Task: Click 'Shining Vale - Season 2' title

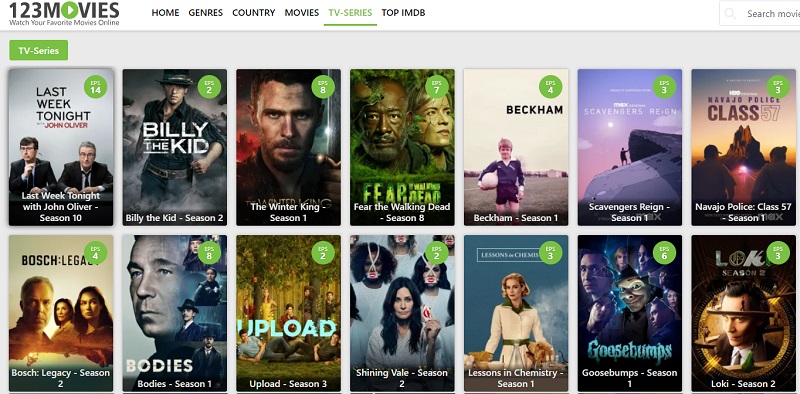Action: tap(402, 378)
